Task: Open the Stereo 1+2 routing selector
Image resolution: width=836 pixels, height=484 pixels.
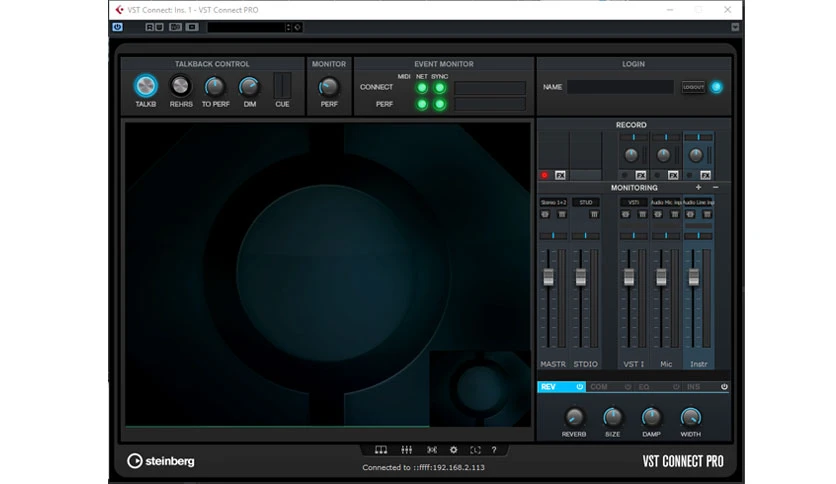Action: pos(553,203)
